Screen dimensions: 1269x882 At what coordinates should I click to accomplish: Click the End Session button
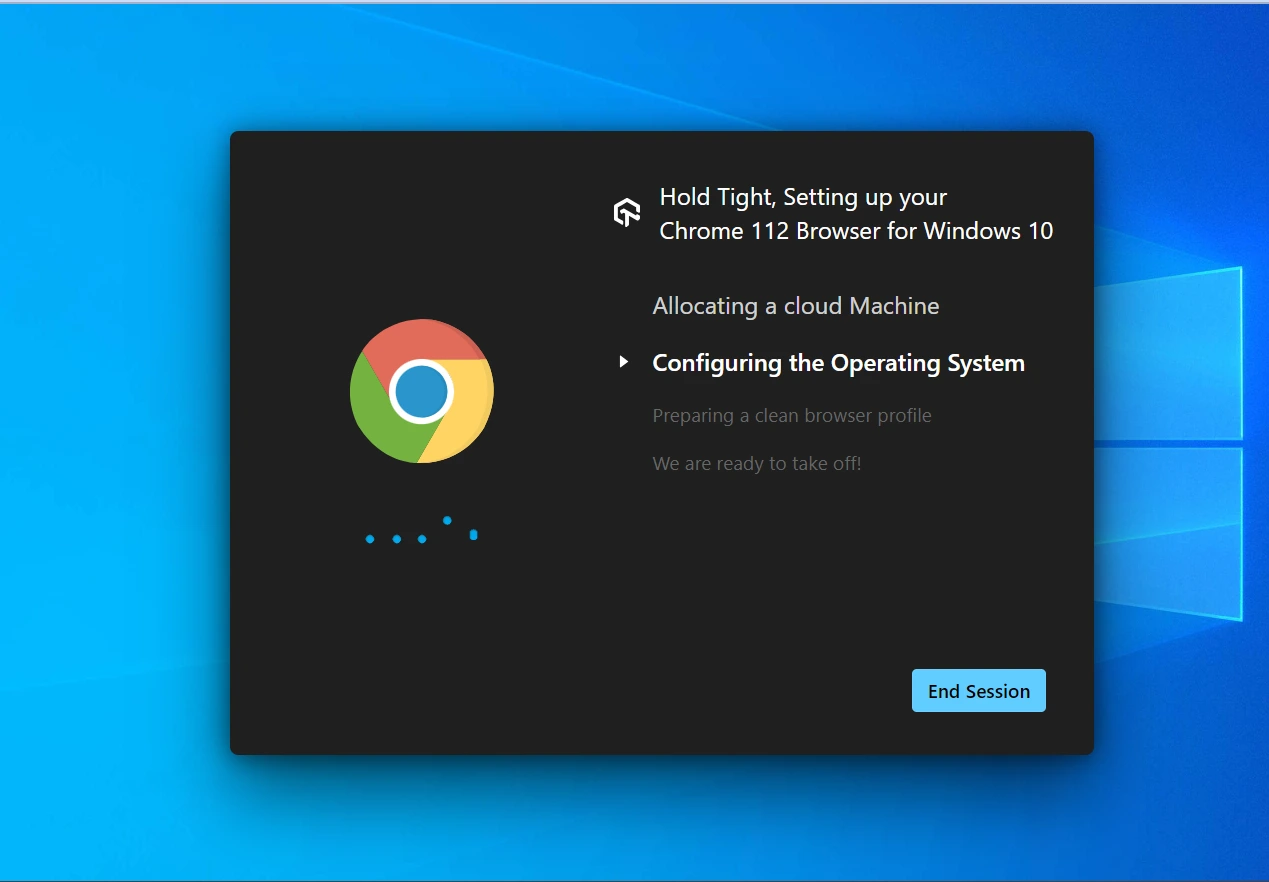(x=978, y=691)
